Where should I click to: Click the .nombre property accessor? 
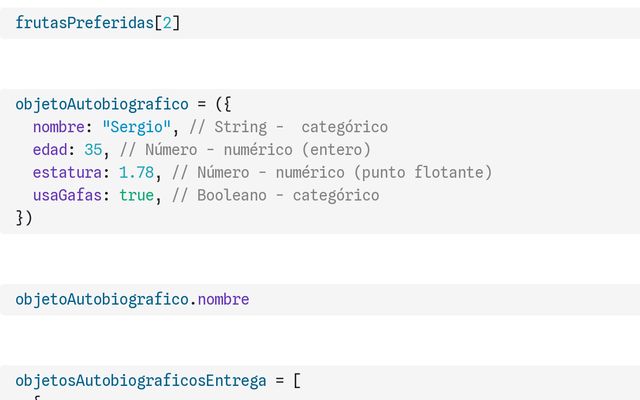[x=220, y=300]
